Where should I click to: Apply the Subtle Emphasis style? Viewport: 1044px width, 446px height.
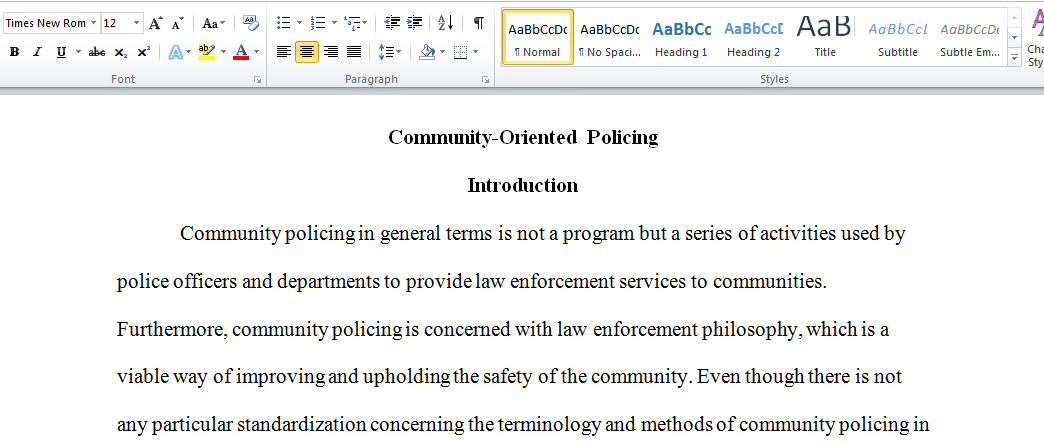pyautogui.click(x=969, y=37)
